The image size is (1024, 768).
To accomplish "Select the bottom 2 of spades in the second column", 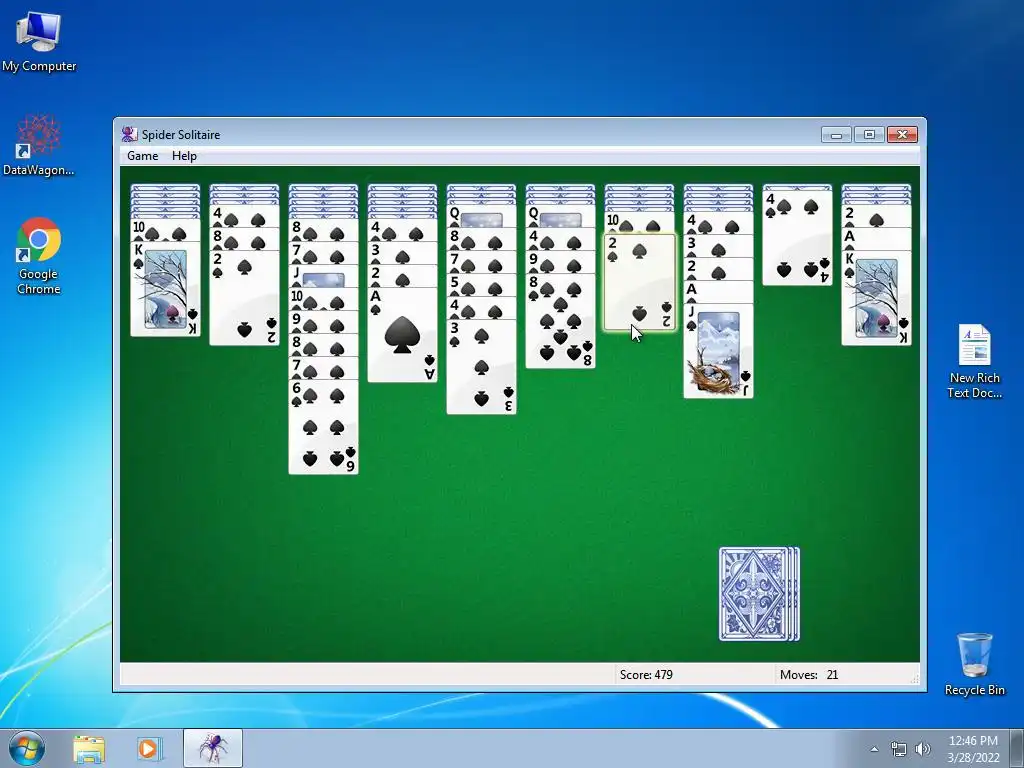I will pos(244,297).
